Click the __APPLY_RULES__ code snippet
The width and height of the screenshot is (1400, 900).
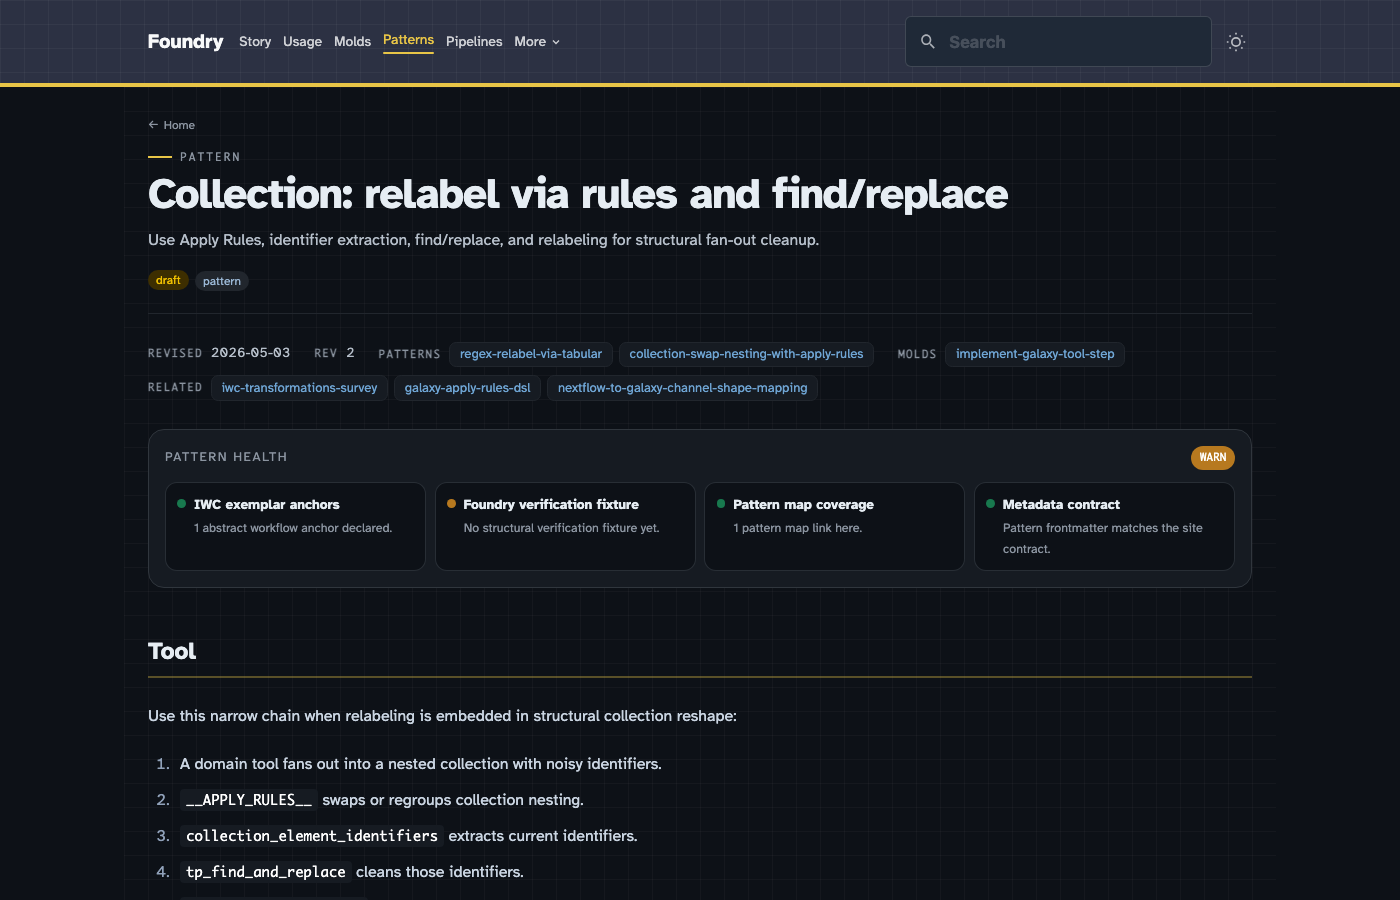click(x=249, y=800)
